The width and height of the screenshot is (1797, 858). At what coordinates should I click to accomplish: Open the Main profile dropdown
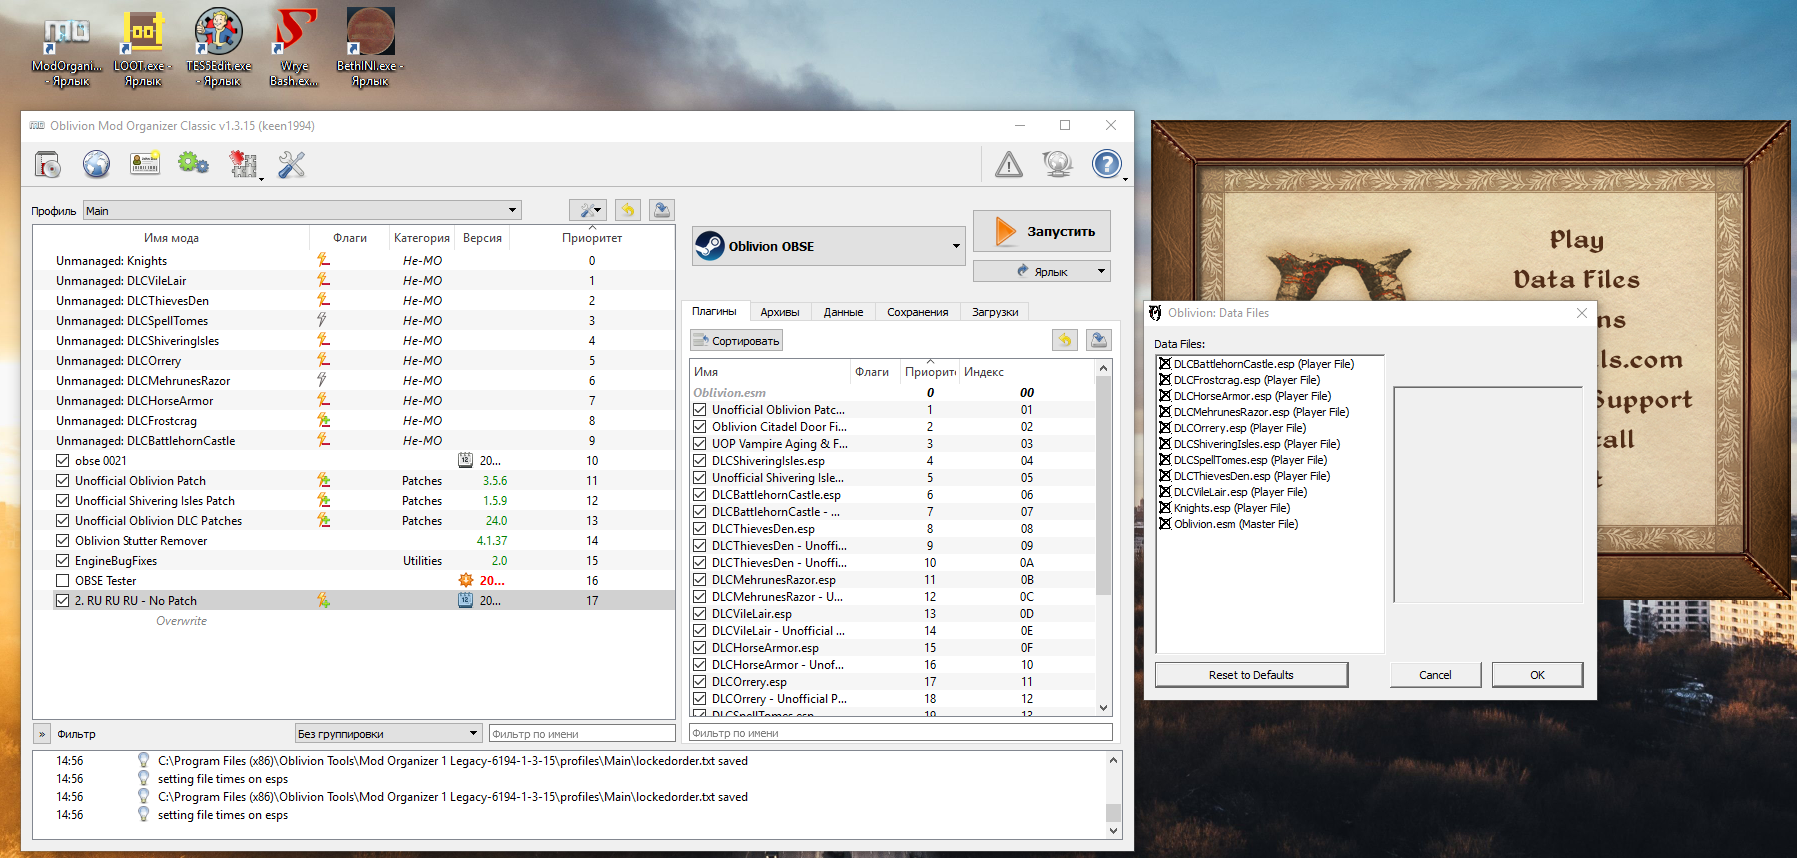point(302,210)
